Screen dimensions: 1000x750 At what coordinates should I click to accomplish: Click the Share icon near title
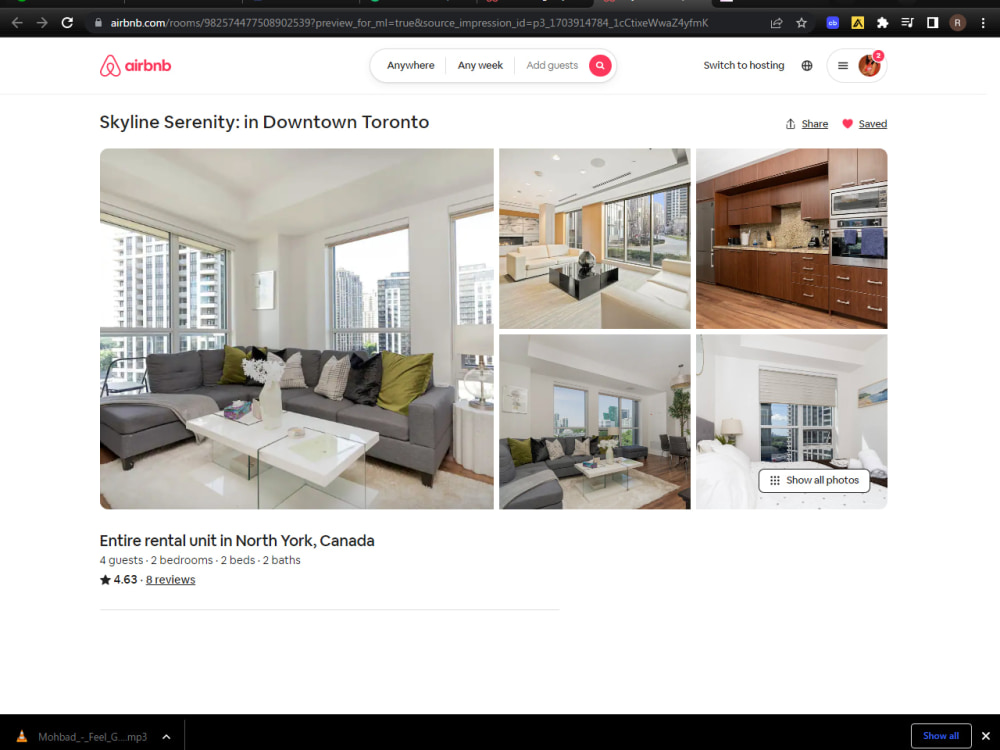(790, 124)
